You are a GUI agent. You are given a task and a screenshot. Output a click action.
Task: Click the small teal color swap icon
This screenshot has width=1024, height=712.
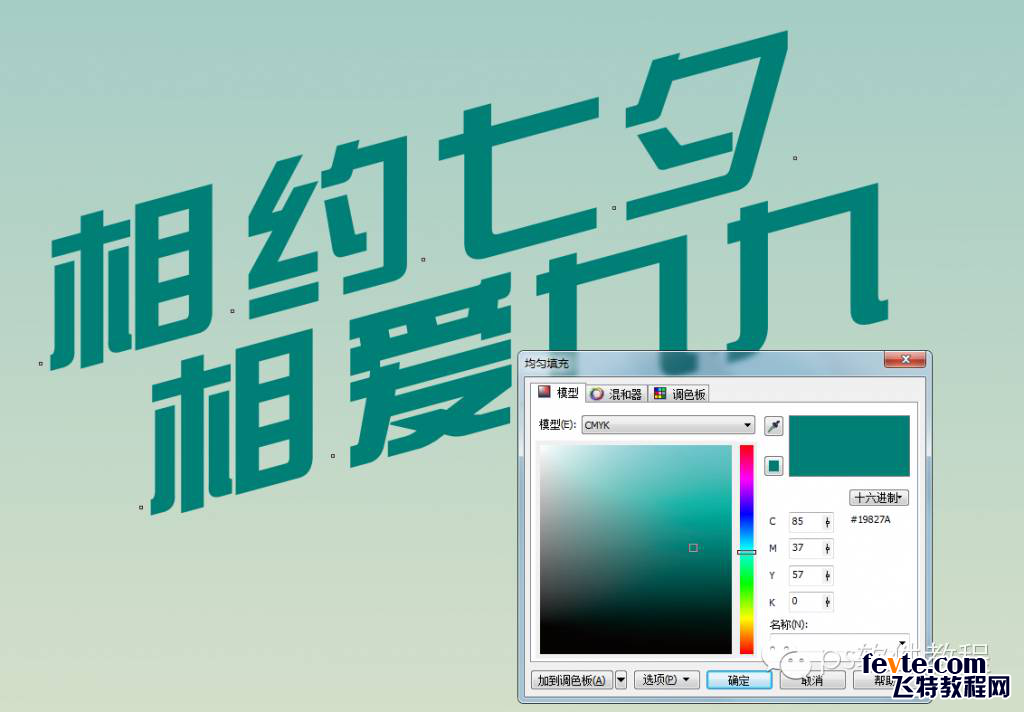coord(773,466)
